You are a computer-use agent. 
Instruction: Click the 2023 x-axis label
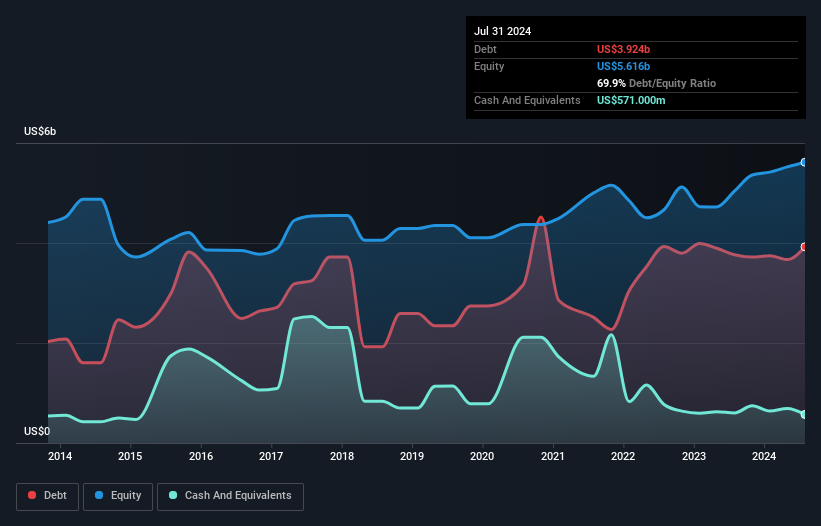pos(694,456)
